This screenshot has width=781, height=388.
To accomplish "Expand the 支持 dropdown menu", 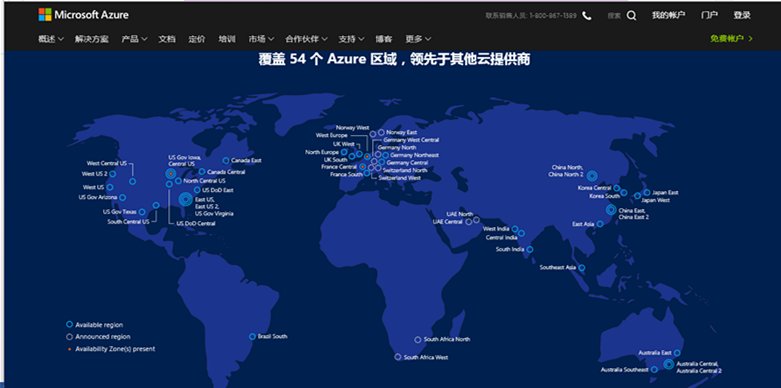I will (x=352, y=39).
